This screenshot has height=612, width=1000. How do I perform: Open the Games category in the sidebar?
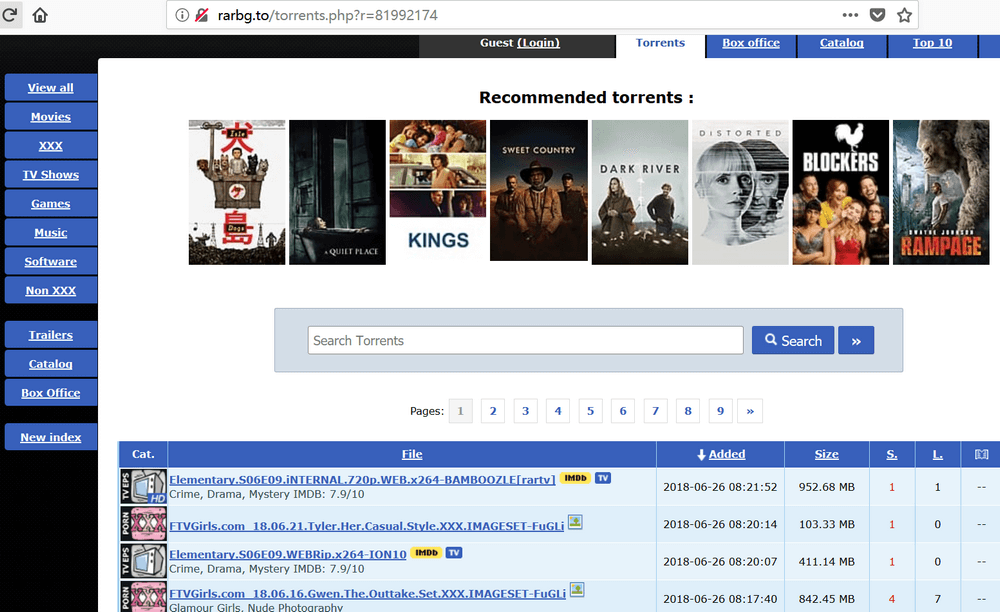[x=51, y=204]
